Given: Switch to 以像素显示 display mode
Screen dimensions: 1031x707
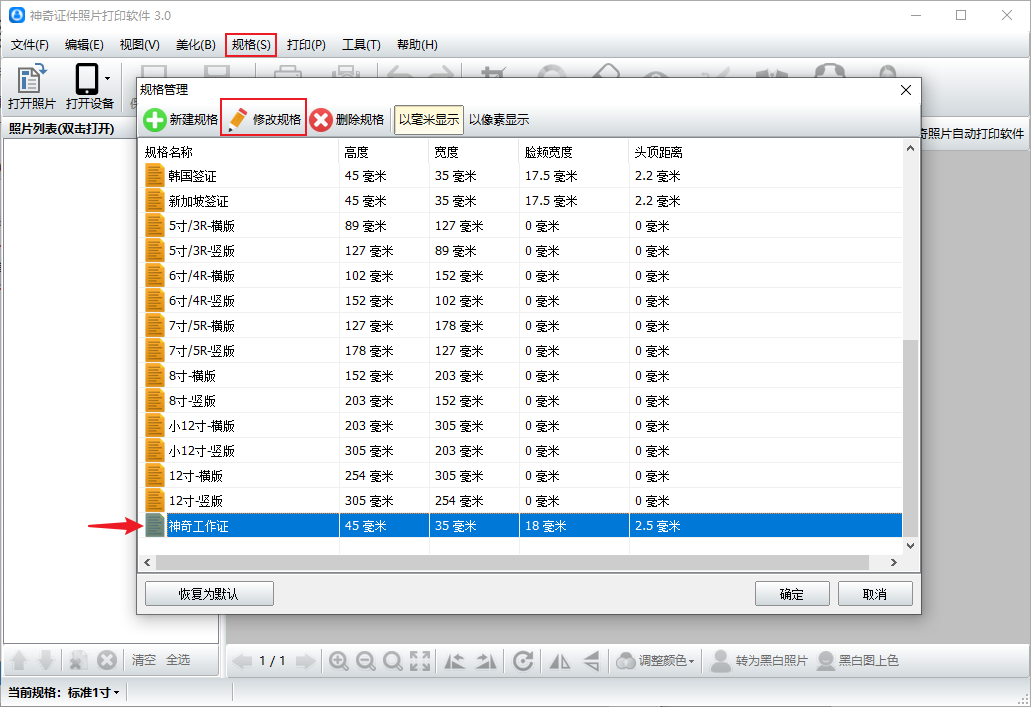Looking at the screenshot, I should 499,120.
